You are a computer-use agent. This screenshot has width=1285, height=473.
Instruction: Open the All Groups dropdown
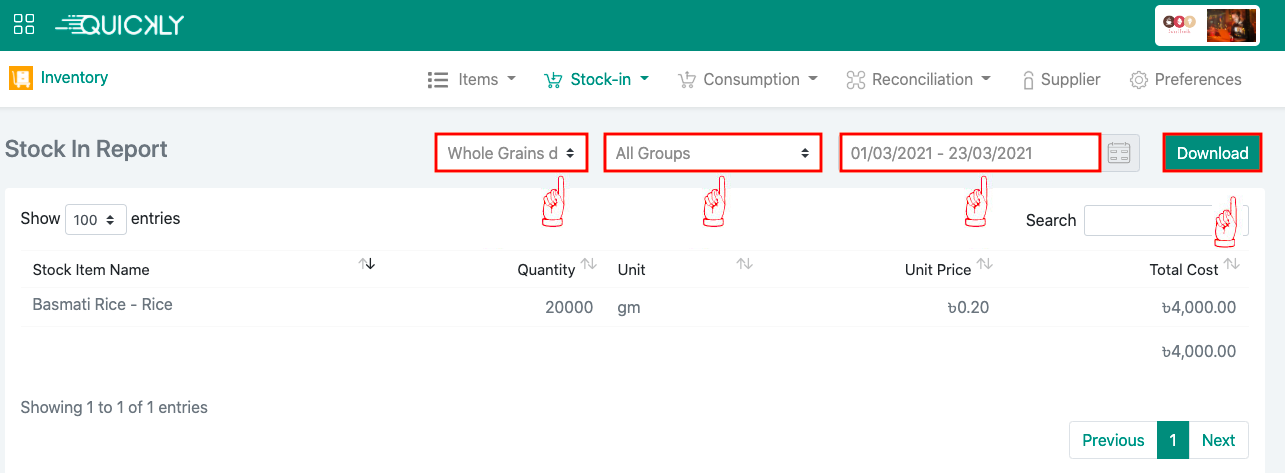point(712,153)
